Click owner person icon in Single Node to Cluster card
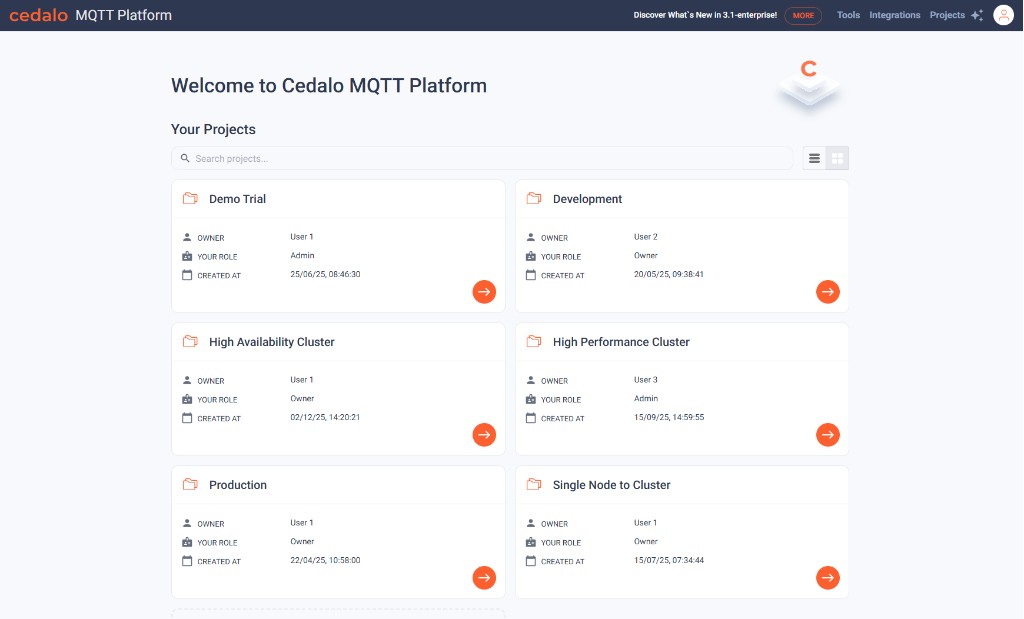 tap(530, 523)
